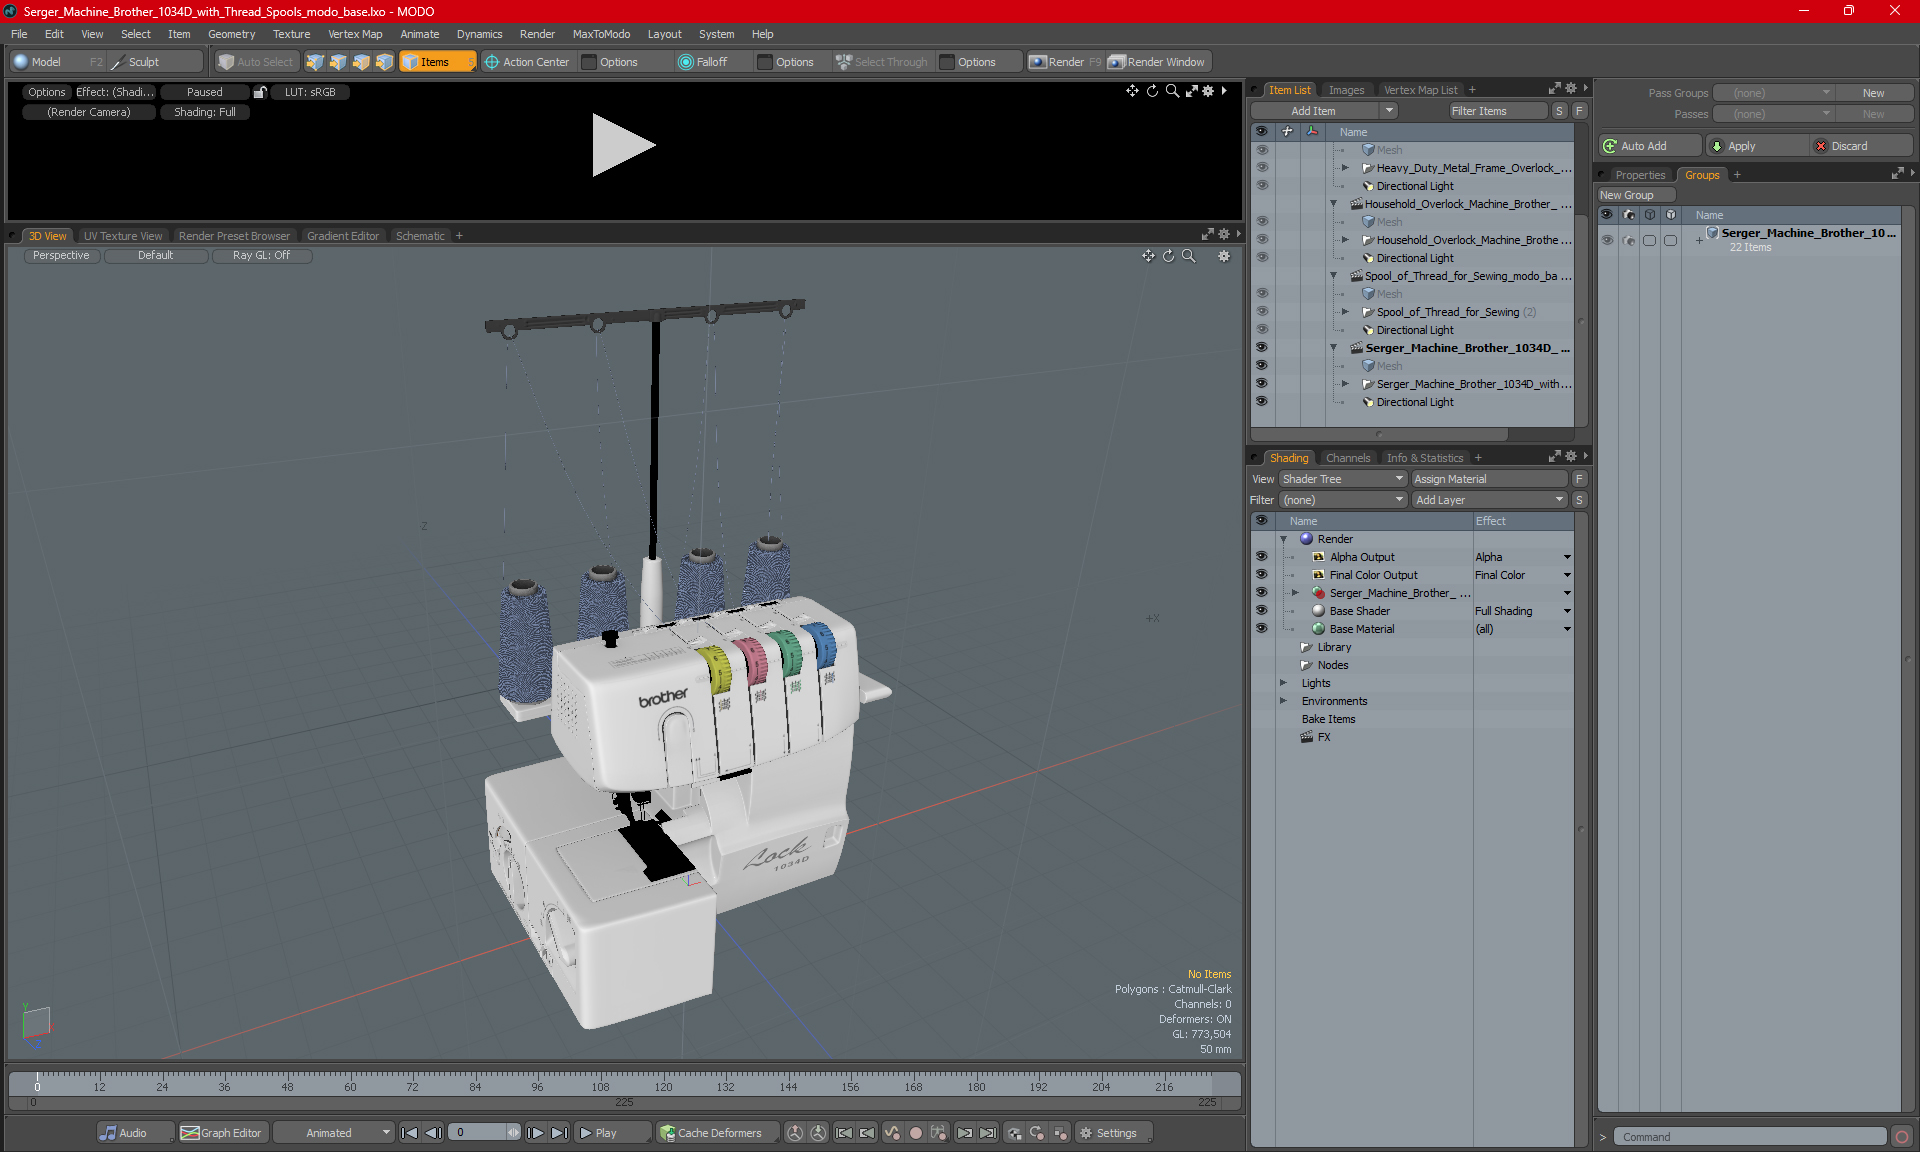The width and height of the screenshot is (1920, 1152).
Task: Hide Final Color Output layer
Action: (1262, 575)
